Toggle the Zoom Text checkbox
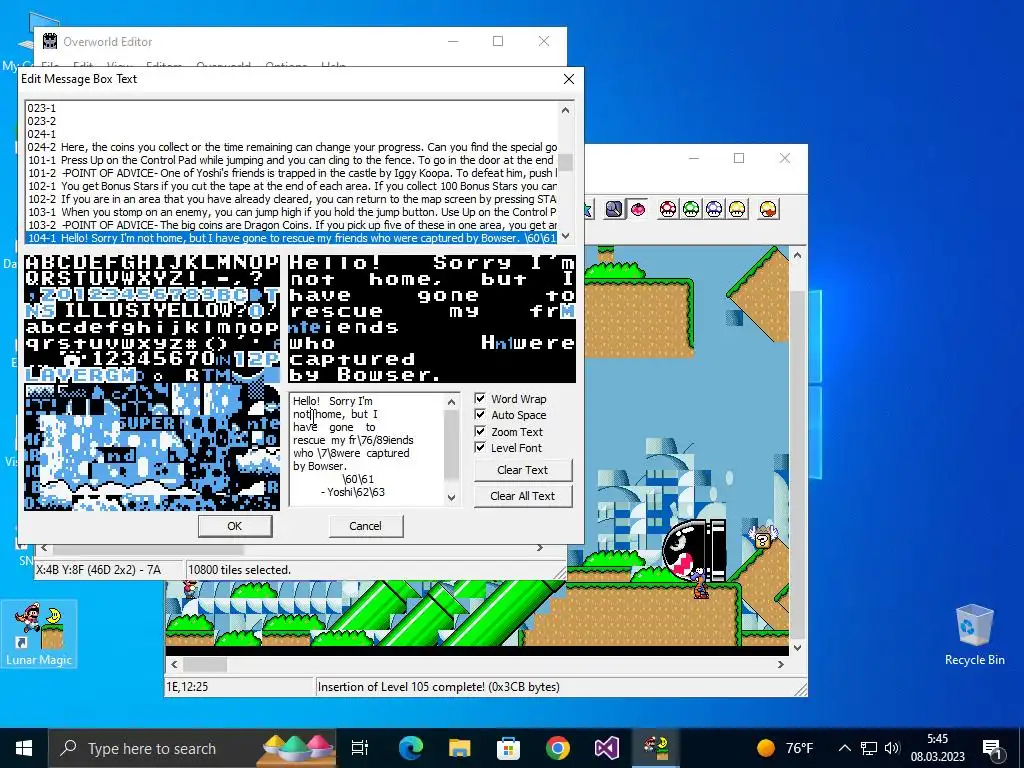This screenshot has width=1024, height=768. 480,431
